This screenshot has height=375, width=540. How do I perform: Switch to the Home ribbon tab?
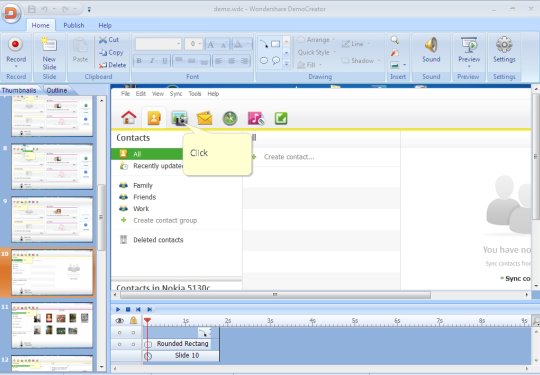(40, 25)
